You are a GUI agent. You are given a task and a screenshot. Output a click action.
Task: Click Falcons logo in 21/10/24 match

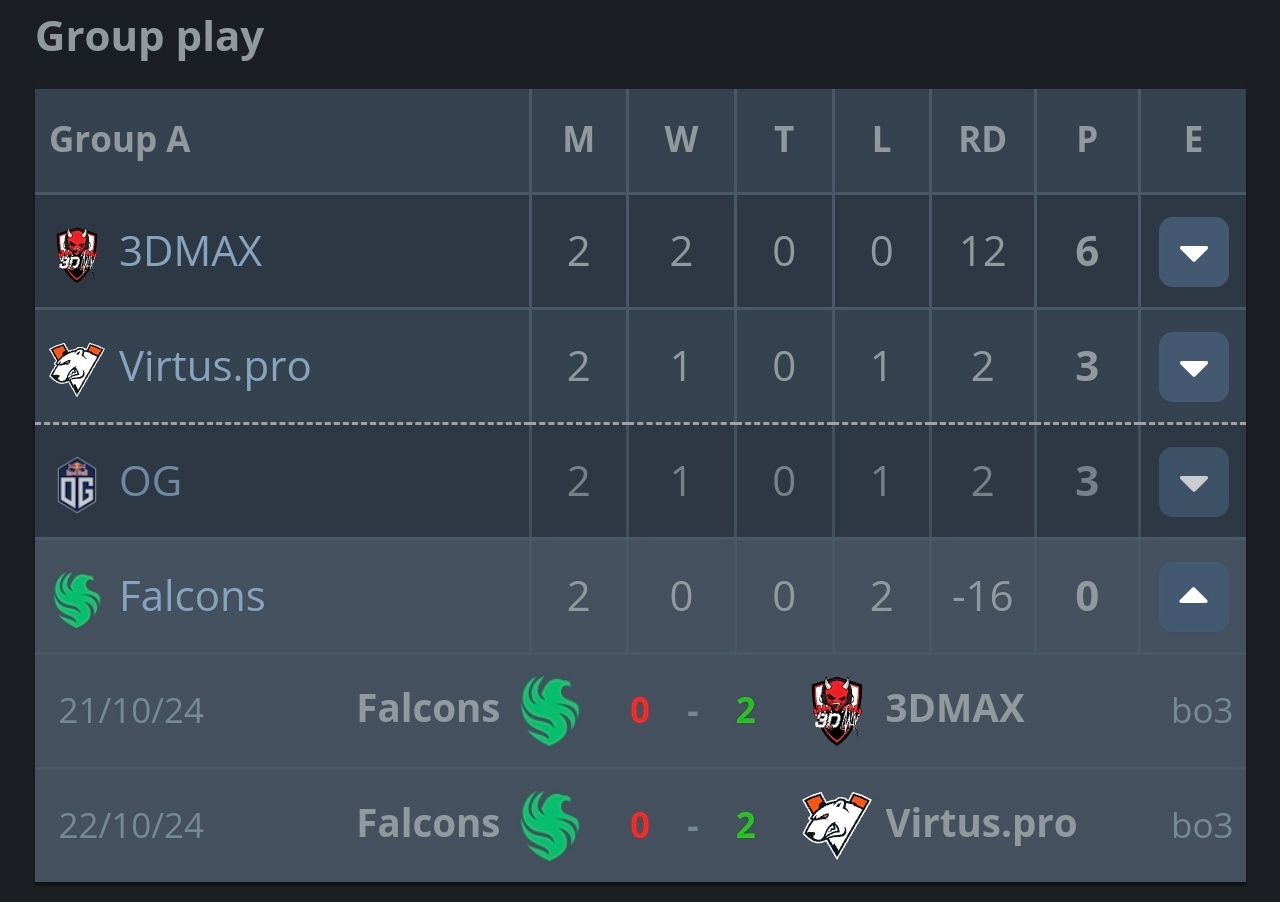550,711
